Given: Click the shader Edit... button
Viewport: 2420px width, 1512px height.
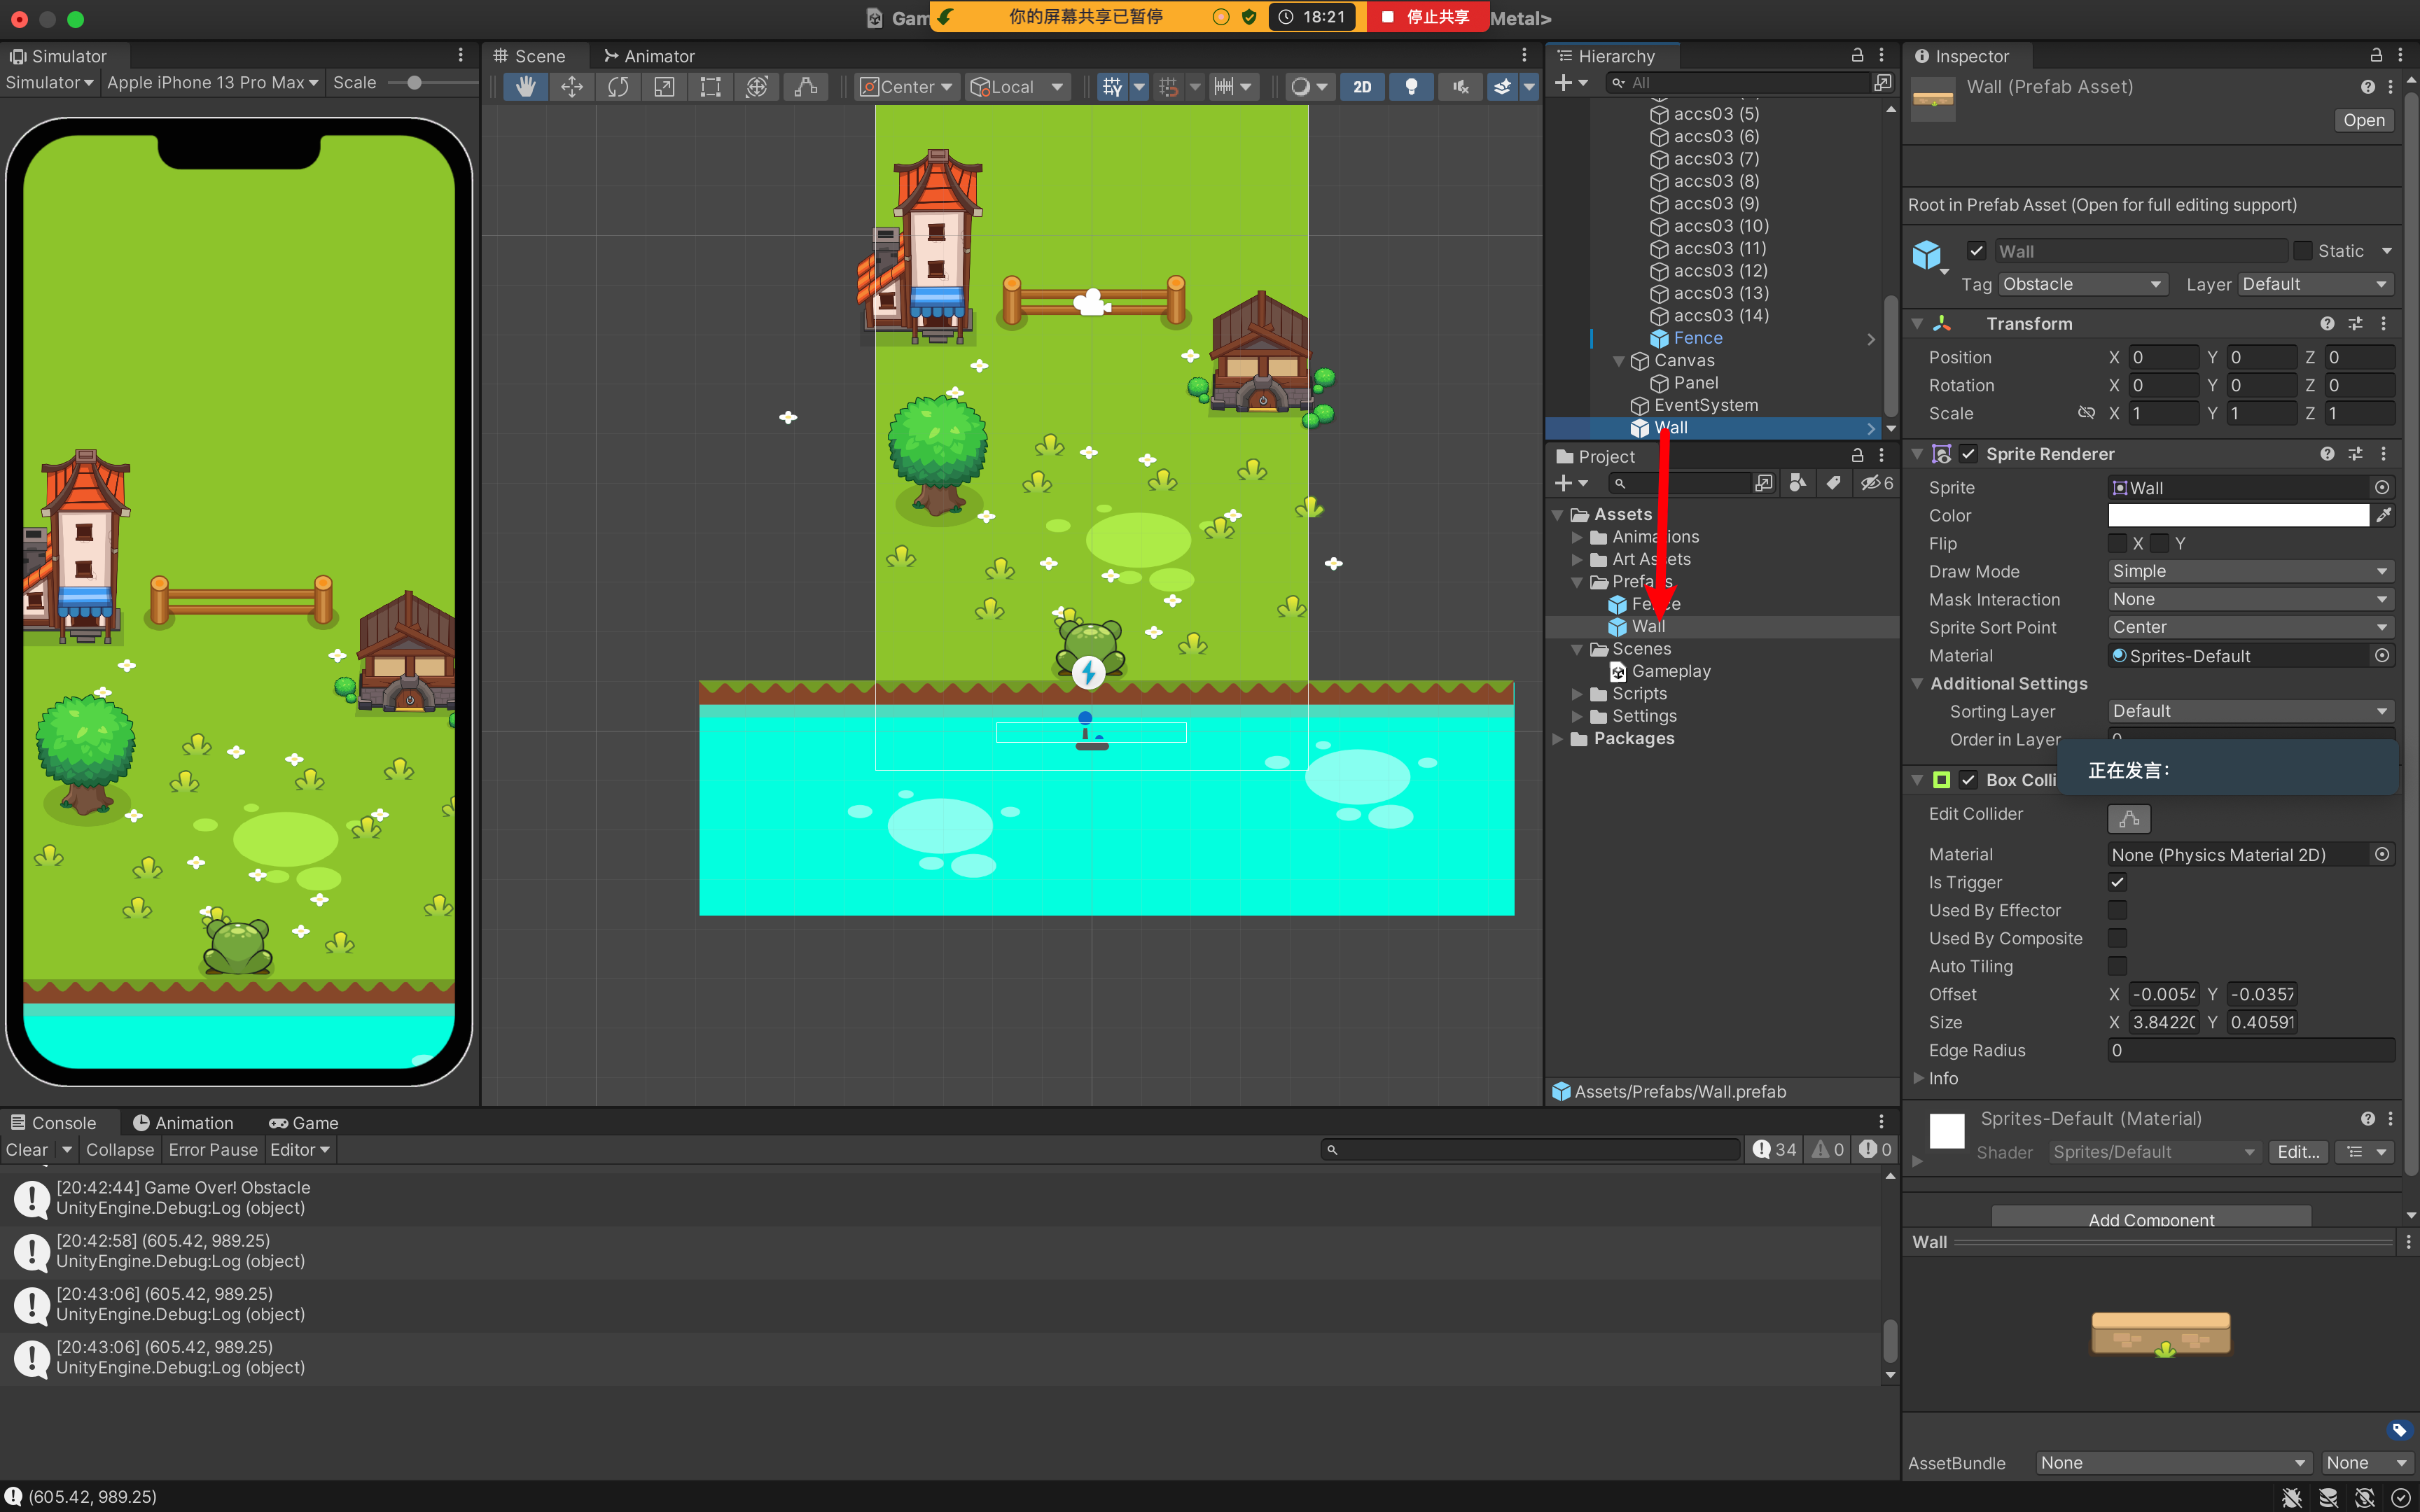Looking at the screenshot, I should [x=2298, y=1152].
